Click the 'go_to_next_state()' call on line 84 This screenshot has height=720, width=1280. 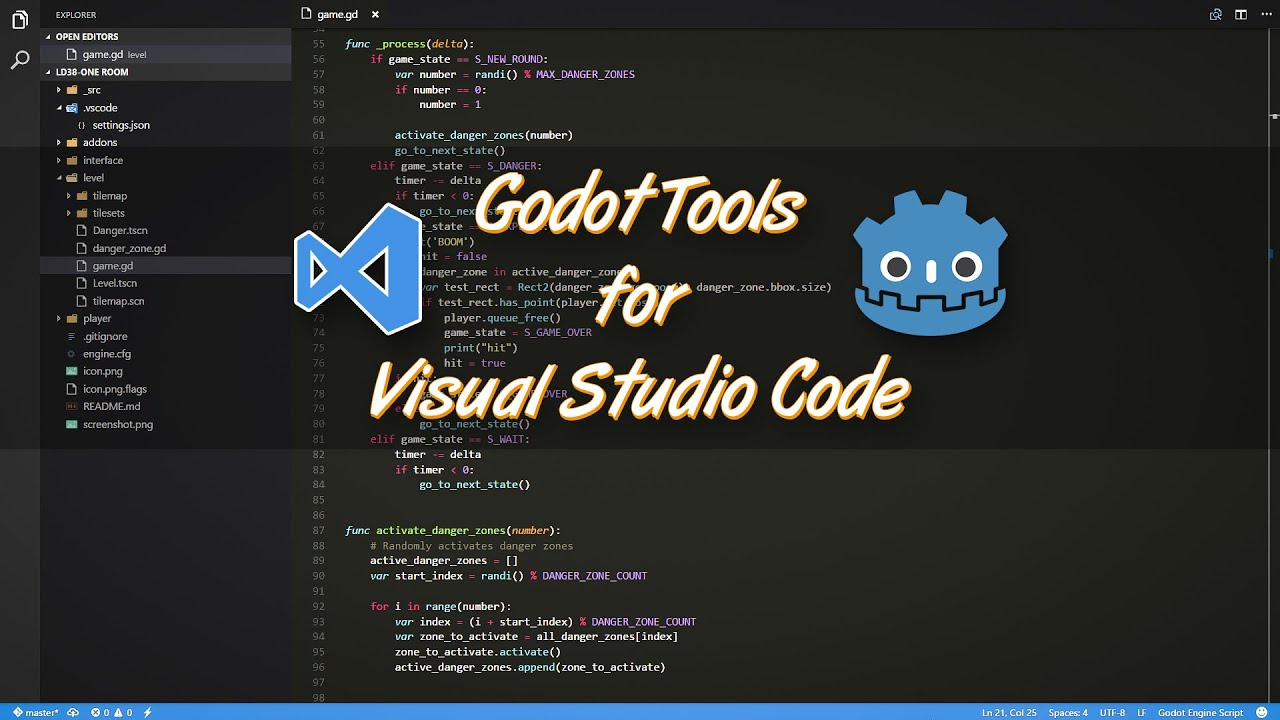[x=474, y=485]
